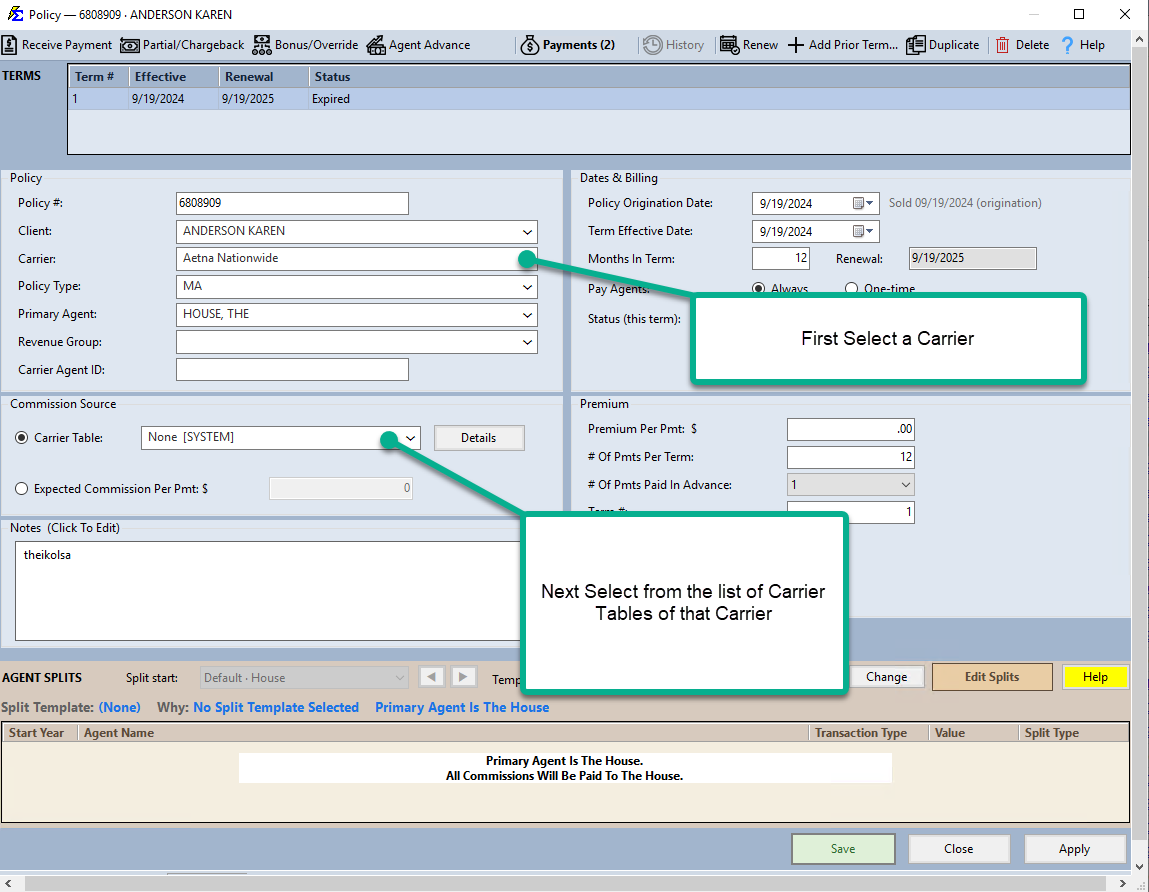The height and width of the screenshot is (892, 1149).
Task: Click next split arrow button
Action: [463, 677]
